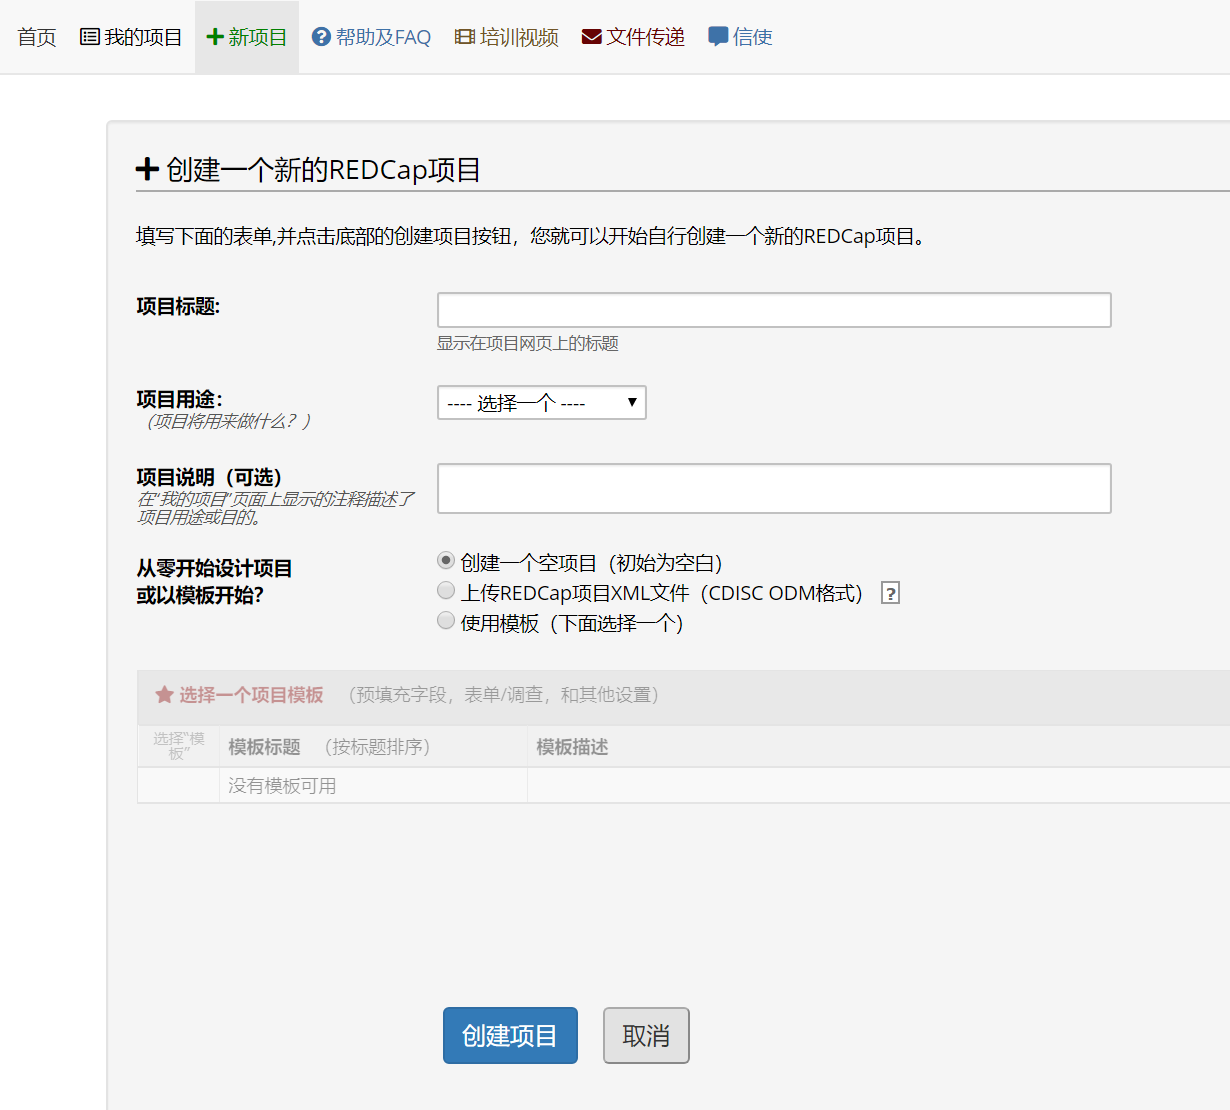The image size is (1230, 1110).
Task: Open the 首页 home link
Action: (37, 37)
